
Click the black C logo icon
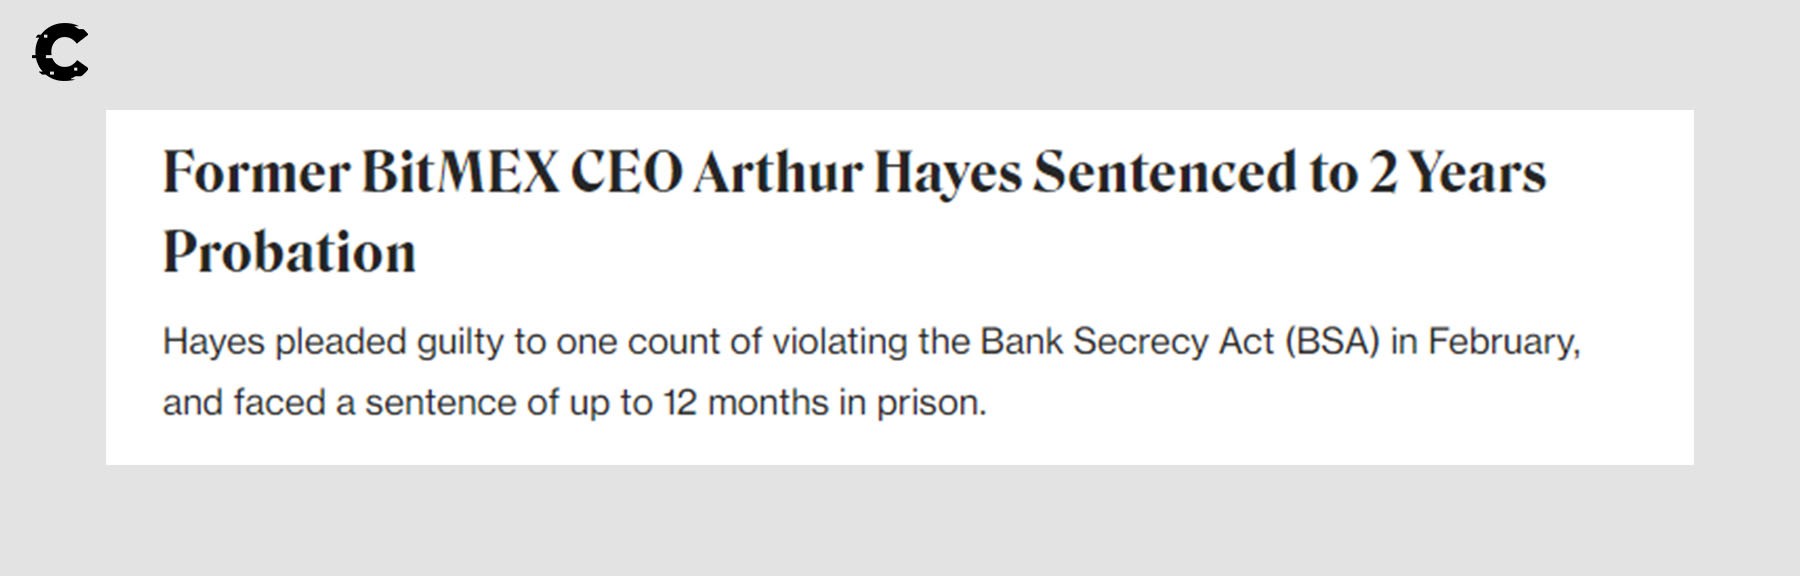point(61,53)
